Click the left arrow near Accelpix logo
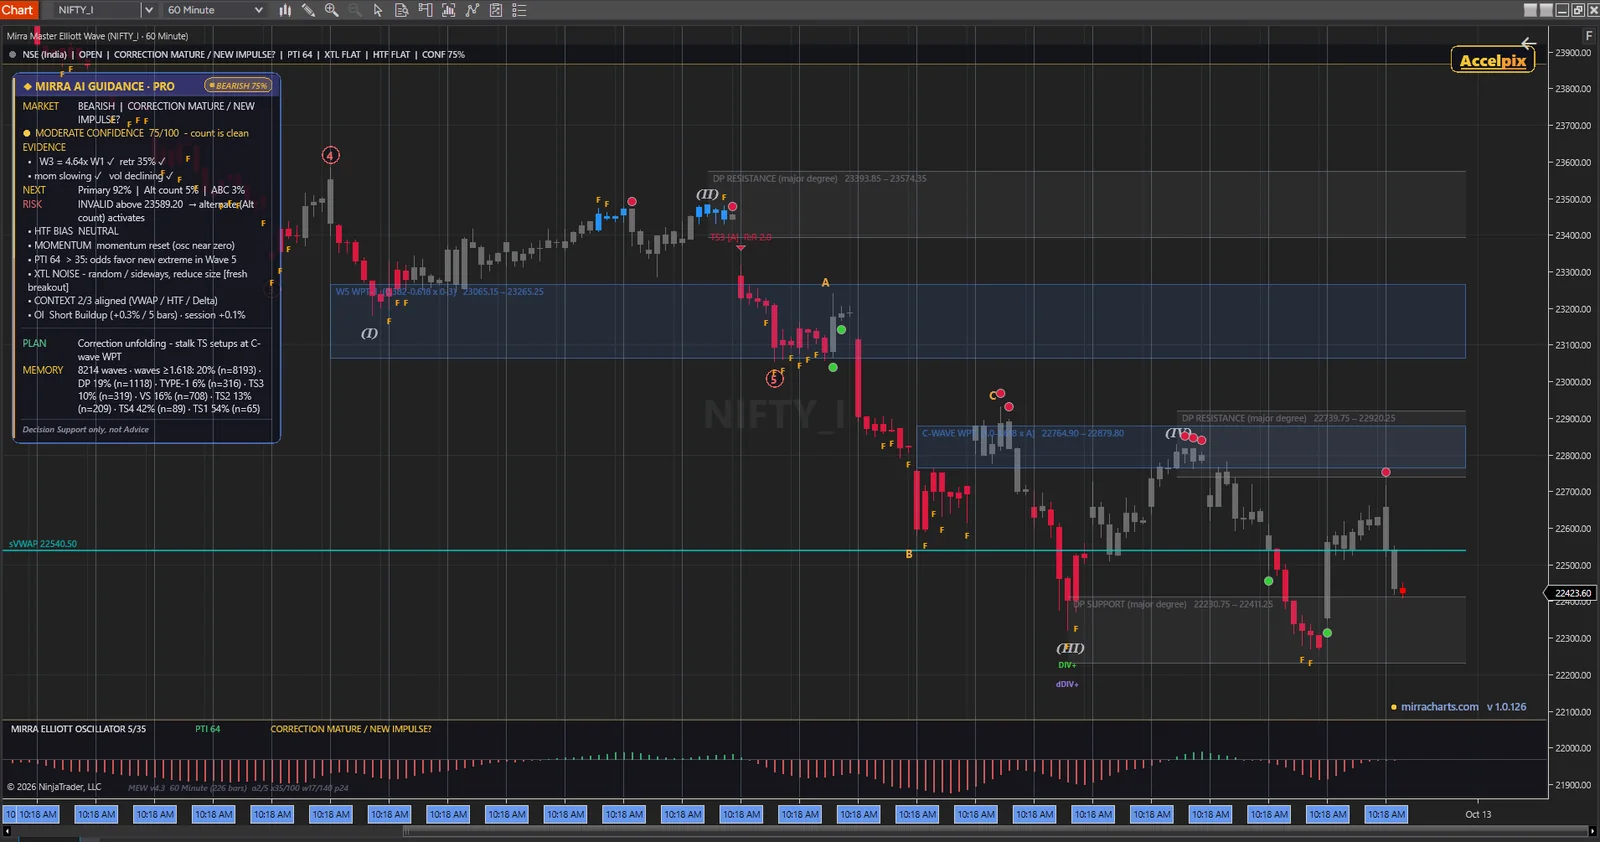Screen dimensions: 1600x842 pos(1527,43)
